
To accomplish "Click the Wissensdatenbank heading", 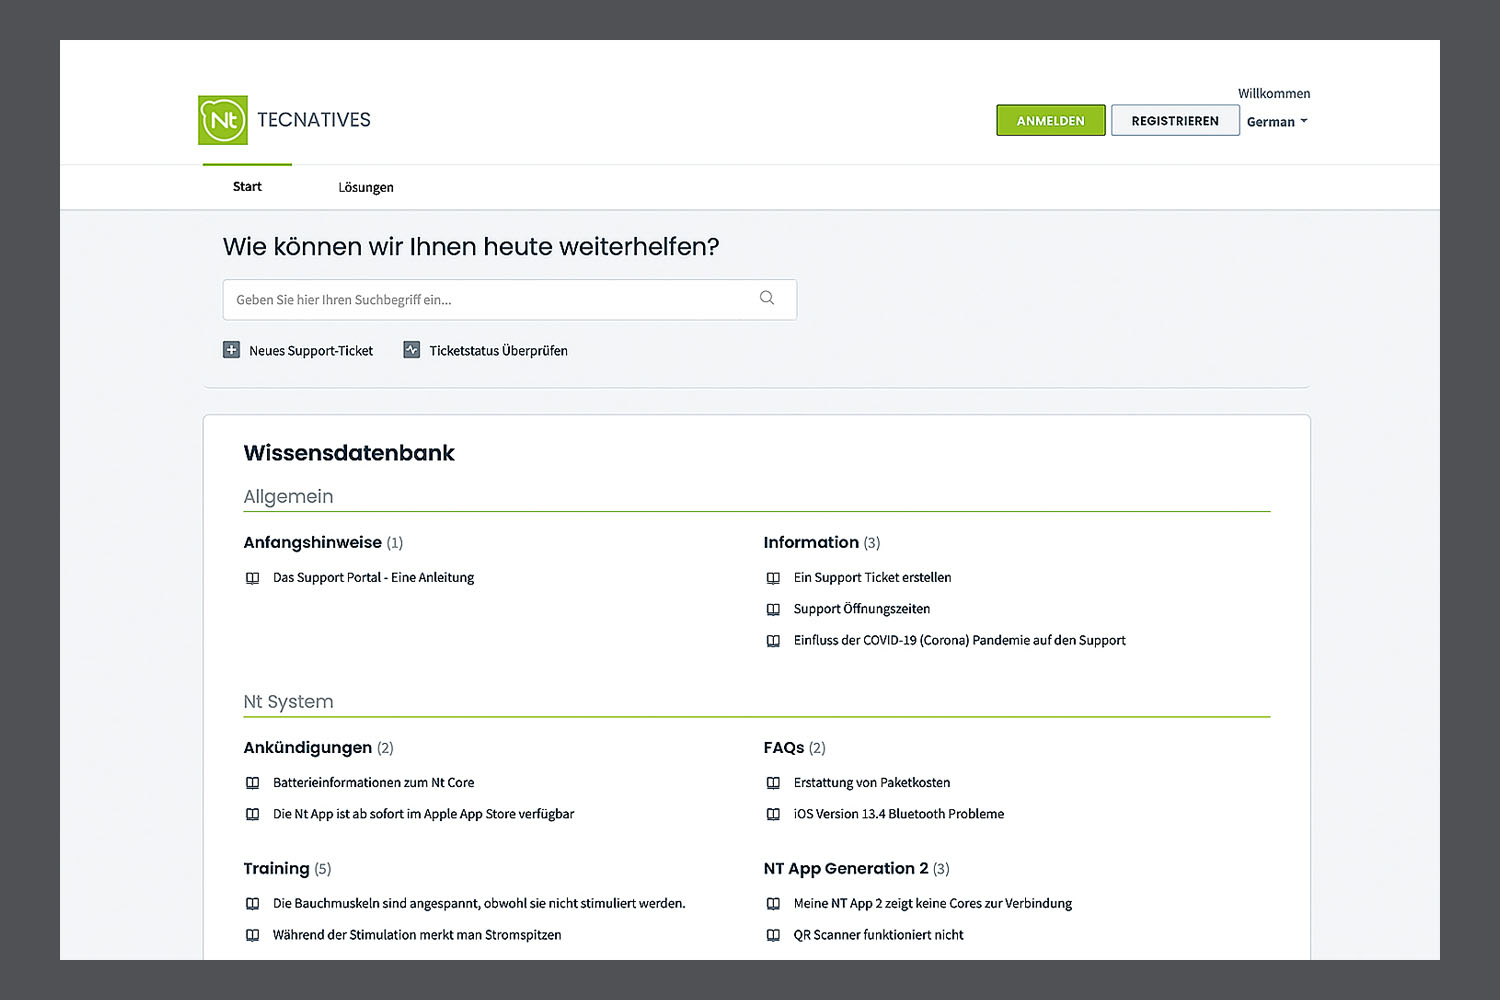I will [349, 453].
